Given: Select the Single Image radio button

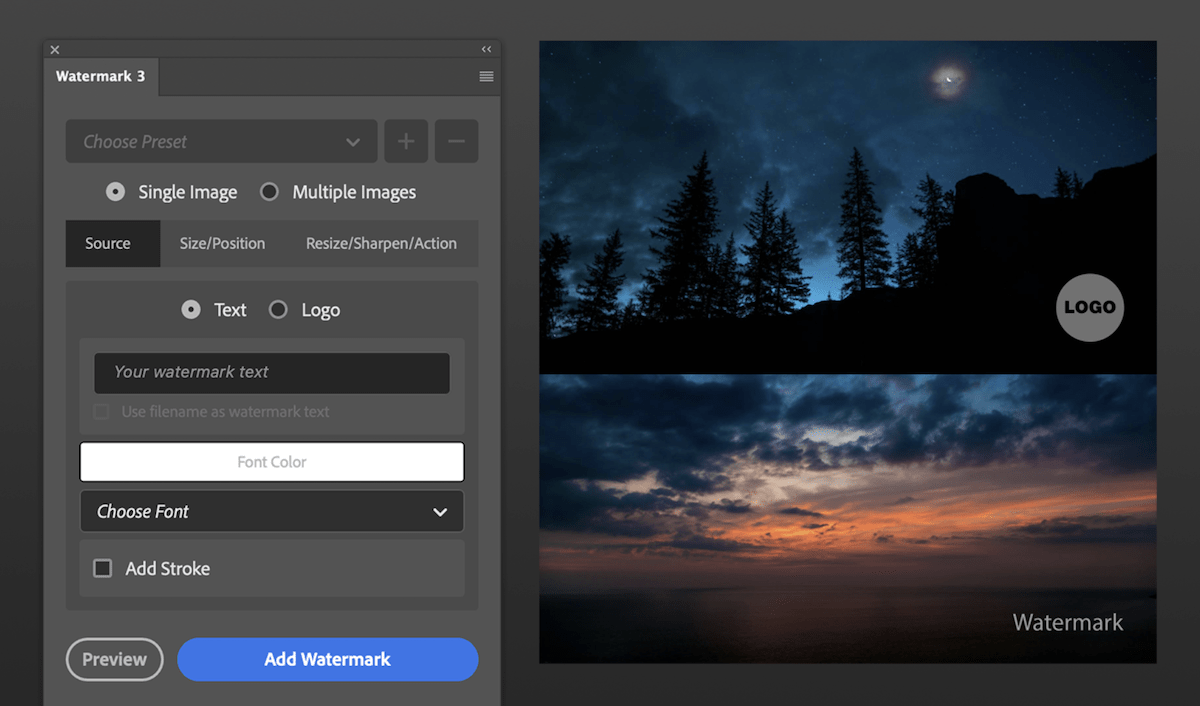Looking at the screenshot, I should click(115, 192).
